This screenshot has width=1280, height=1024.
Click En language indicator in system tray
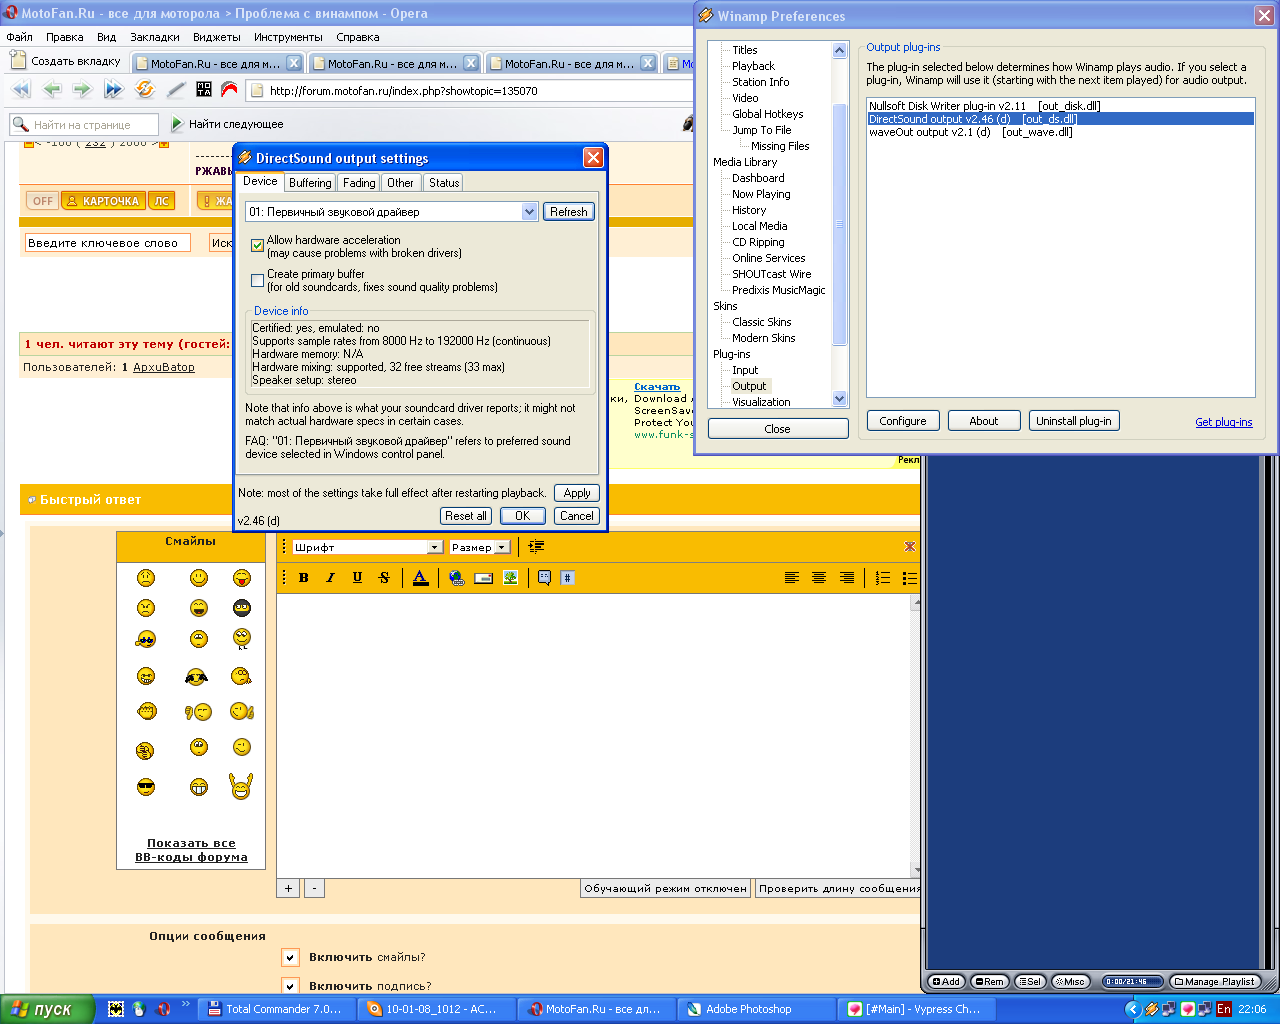click(1224, 1009)
